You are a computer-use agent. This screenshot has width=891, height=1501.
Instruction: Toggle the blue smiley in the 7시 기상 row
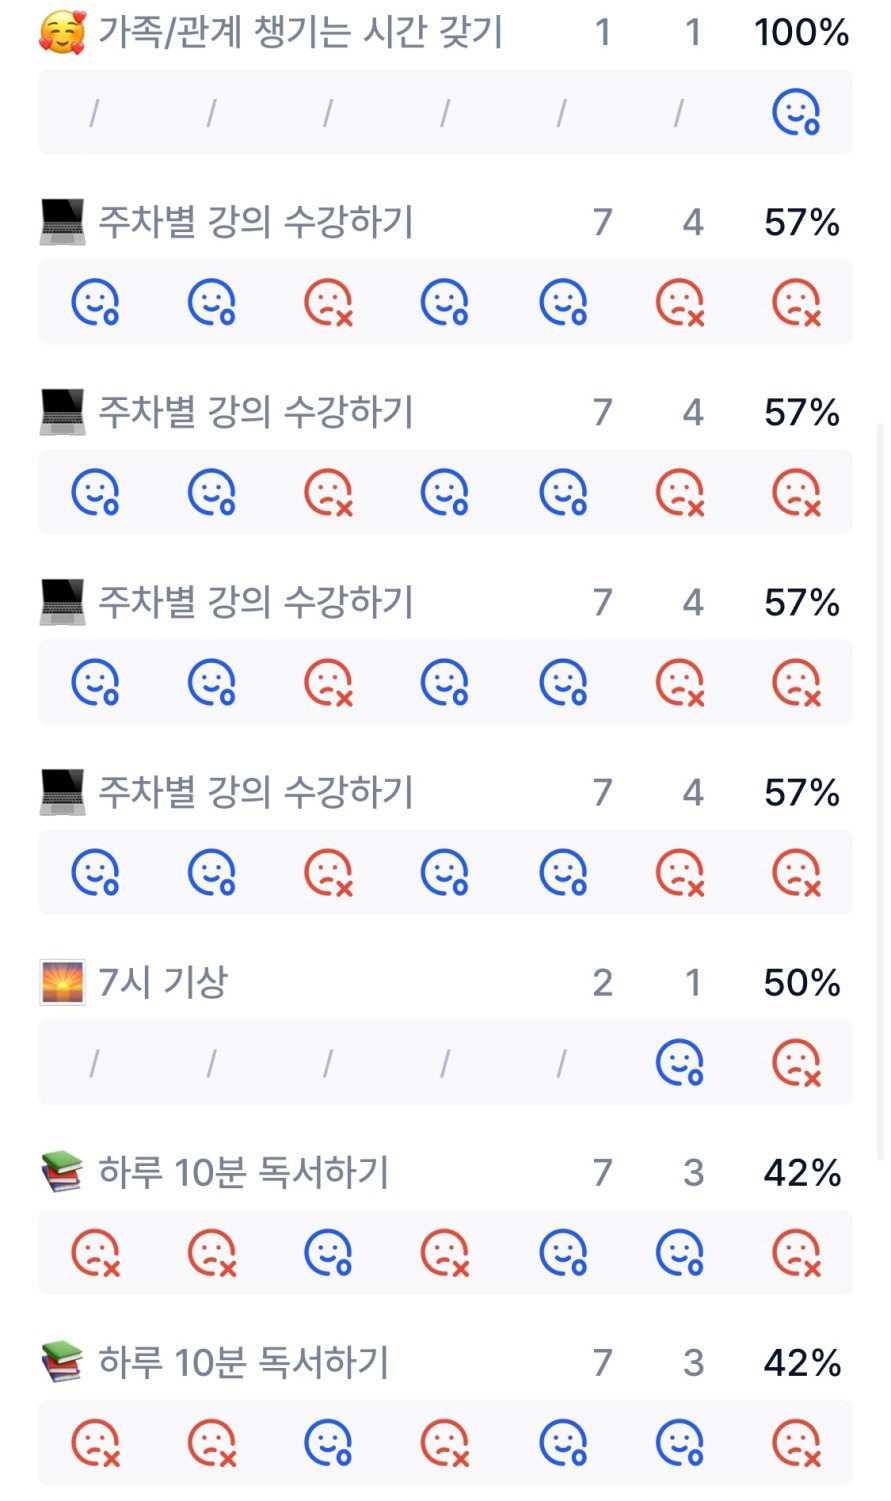tap(680, 1062)
